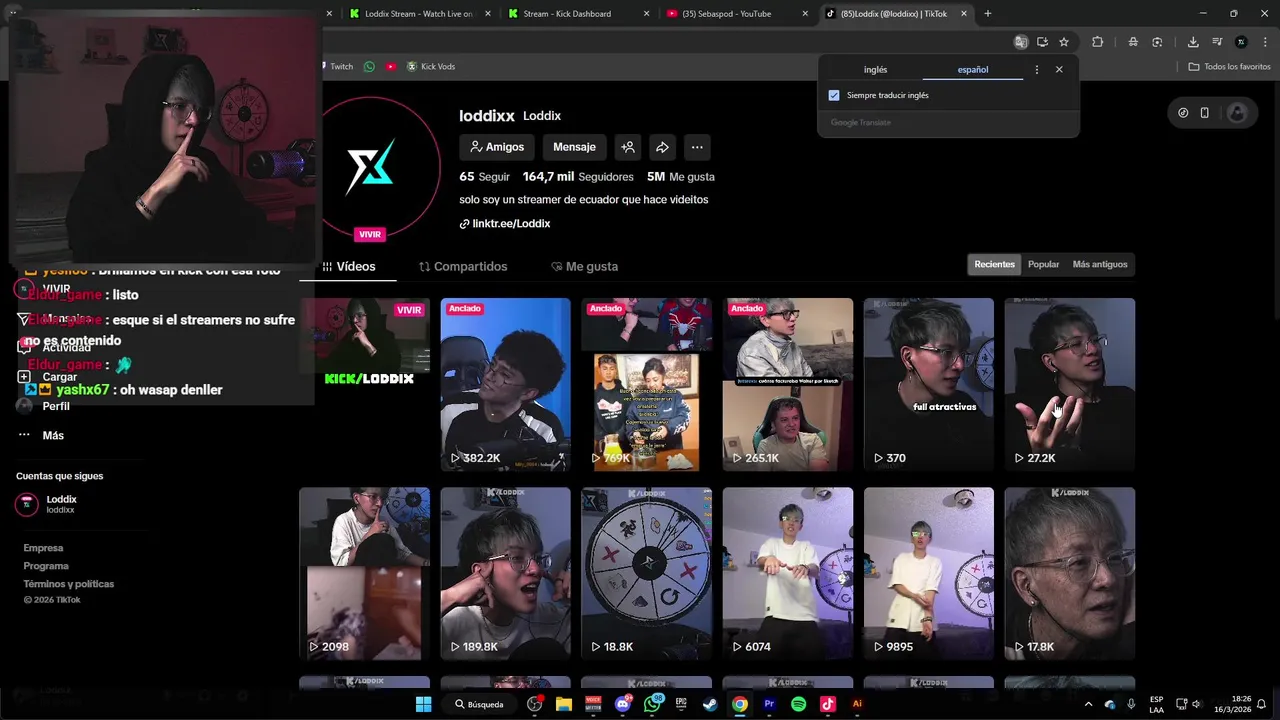Open the Chrome profile avatar
Image resolution: width=1280 pixels, height=720 pixels.
tap(1241, 42)
